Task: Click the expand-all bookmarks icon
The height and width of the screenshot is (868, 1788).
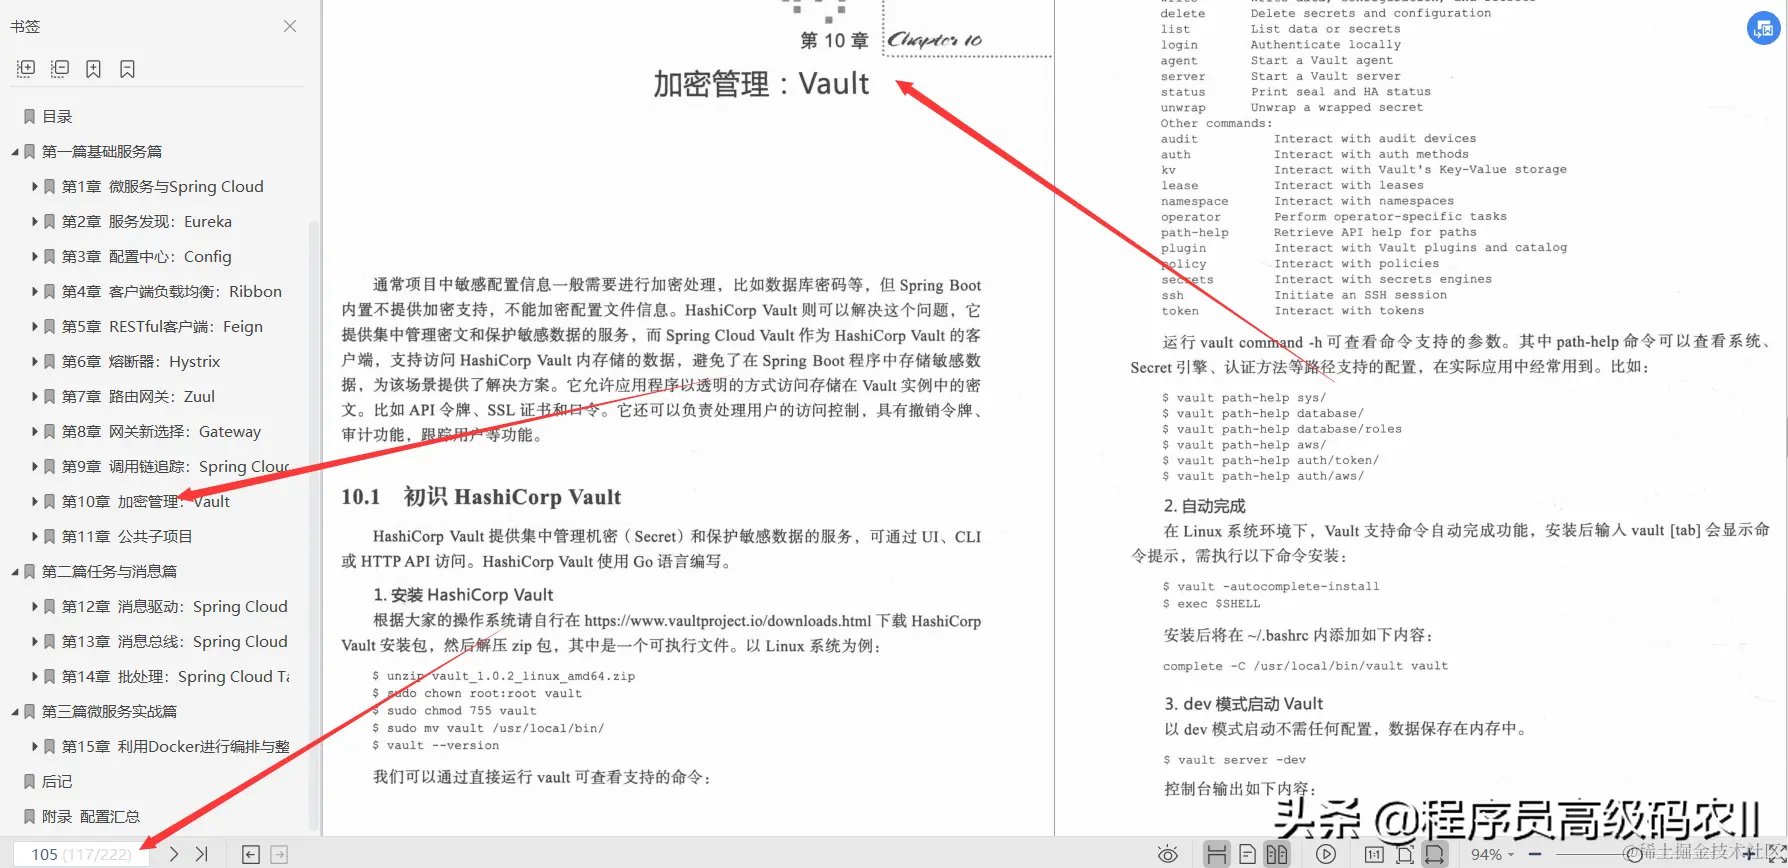Action: click(26, 68)
